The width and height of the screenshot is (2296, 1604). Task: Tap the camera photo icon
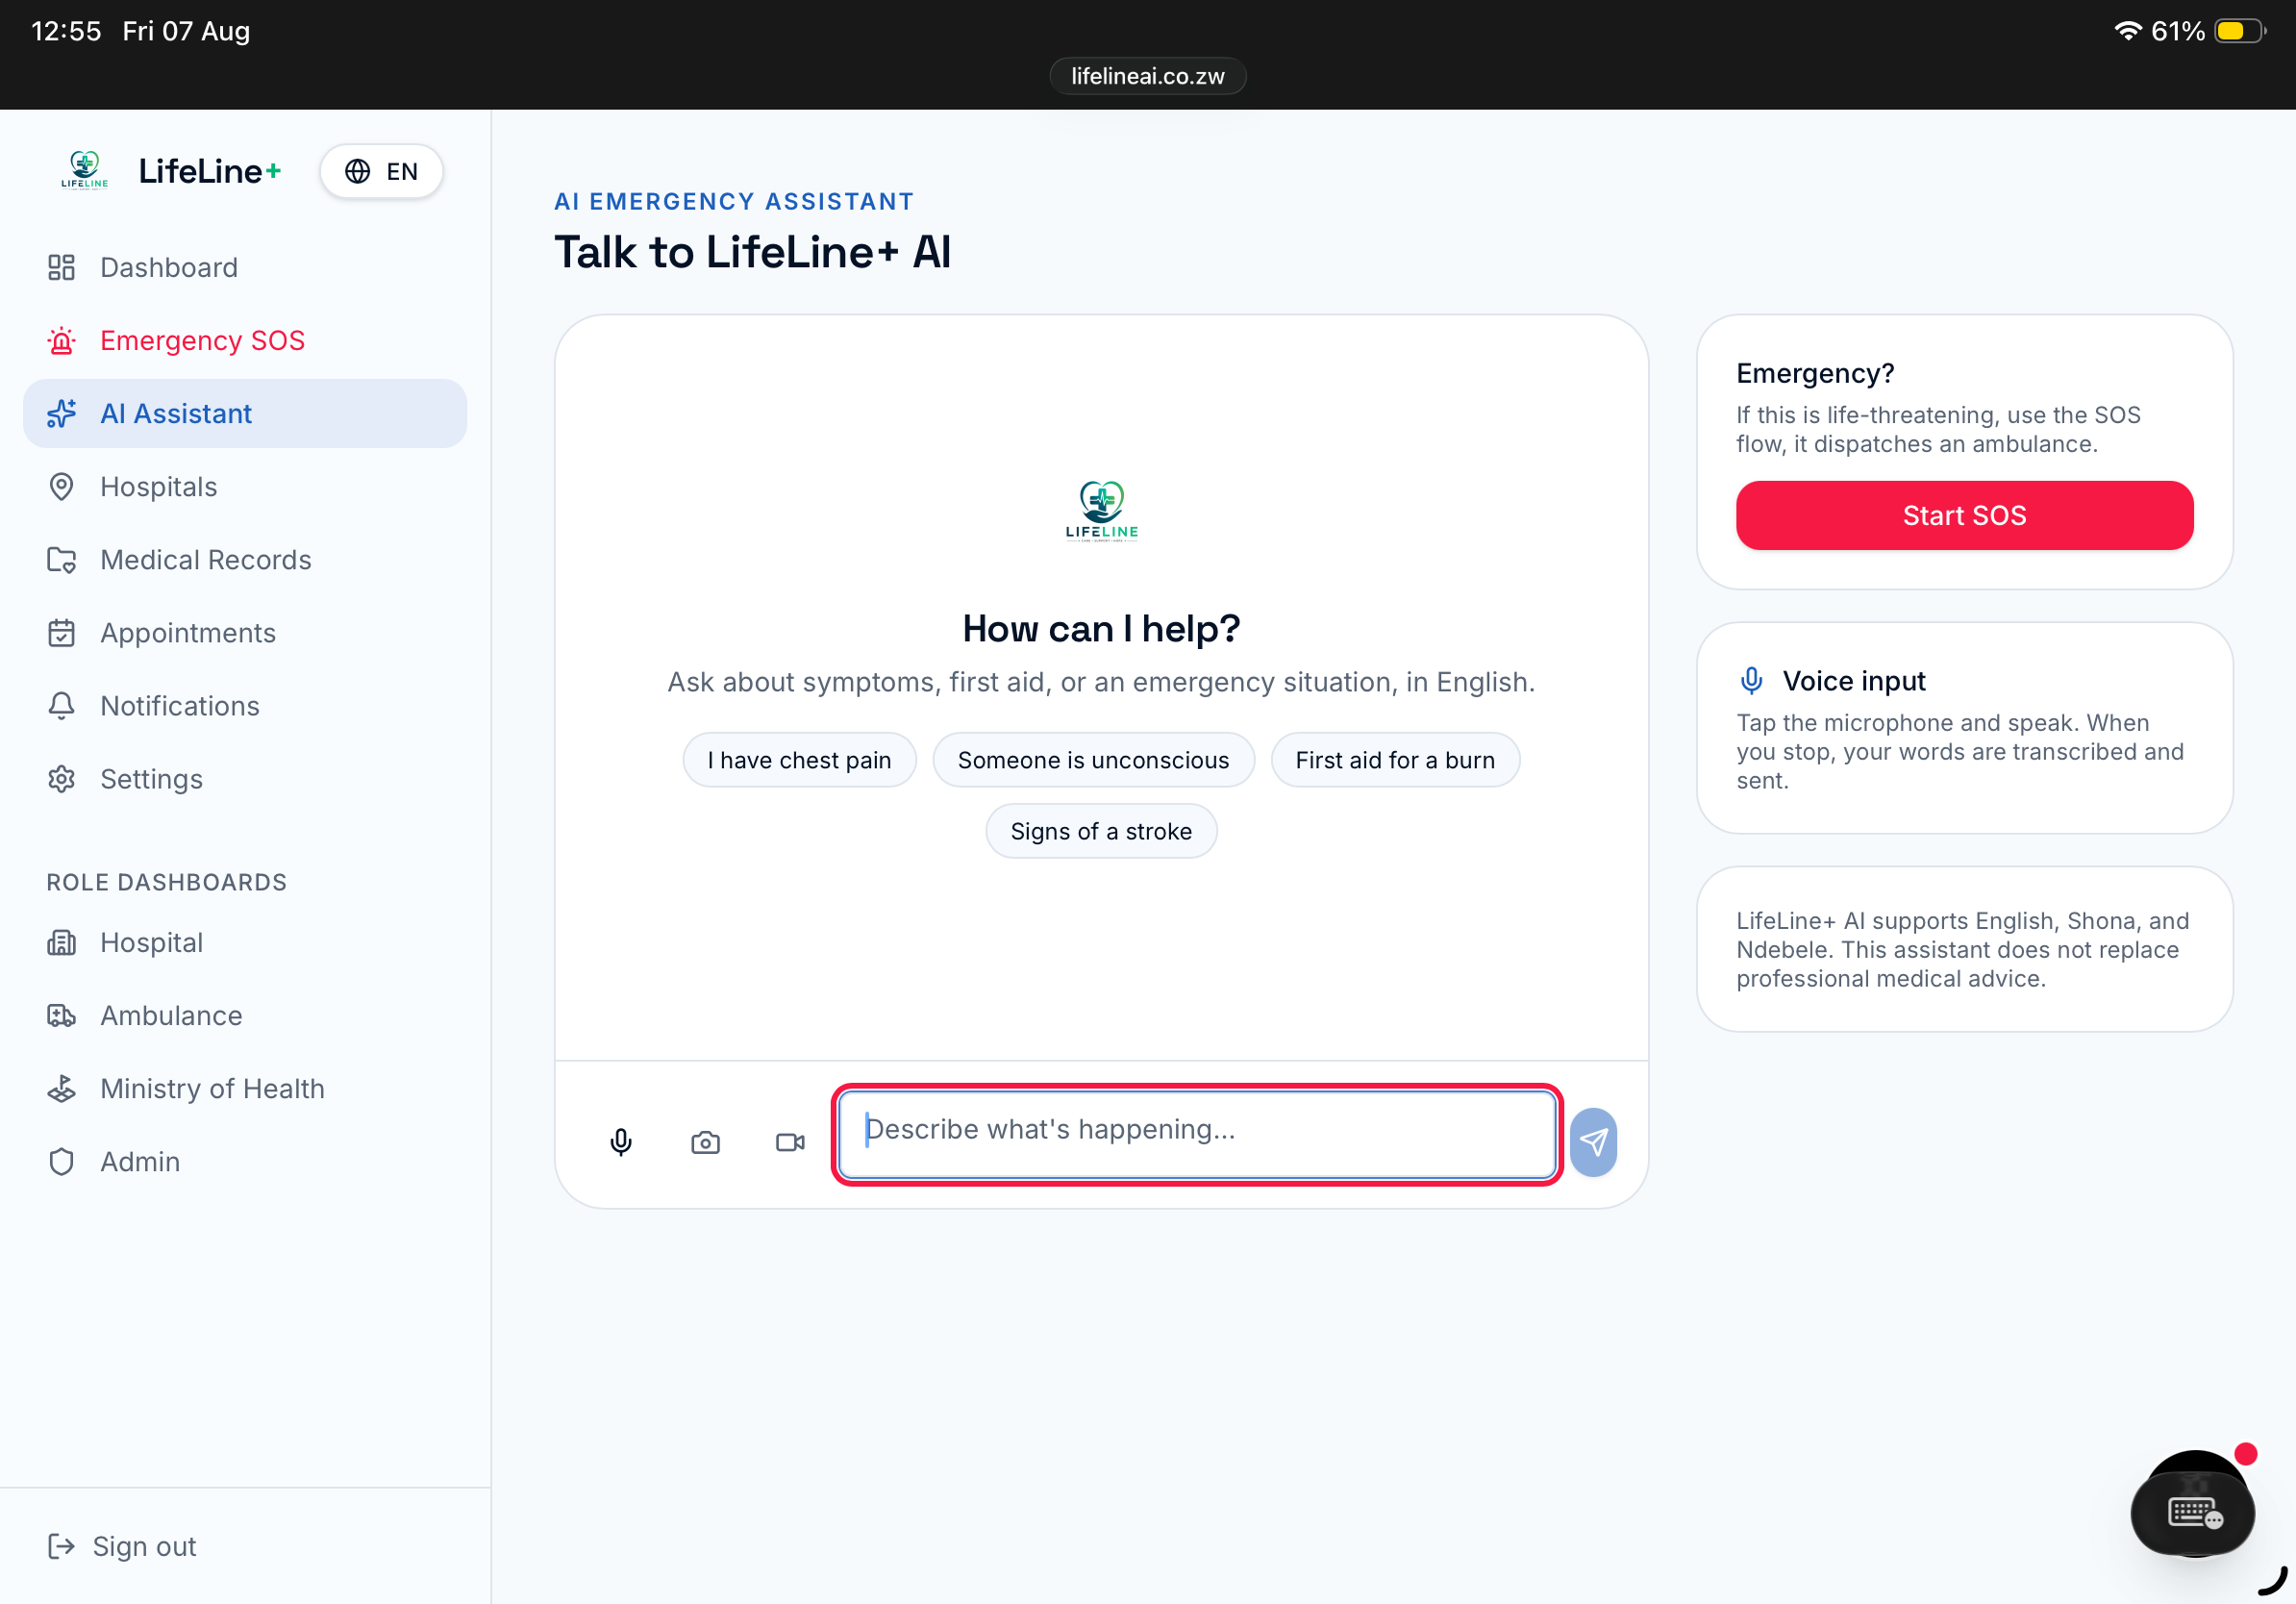(x=706, y=1142)
